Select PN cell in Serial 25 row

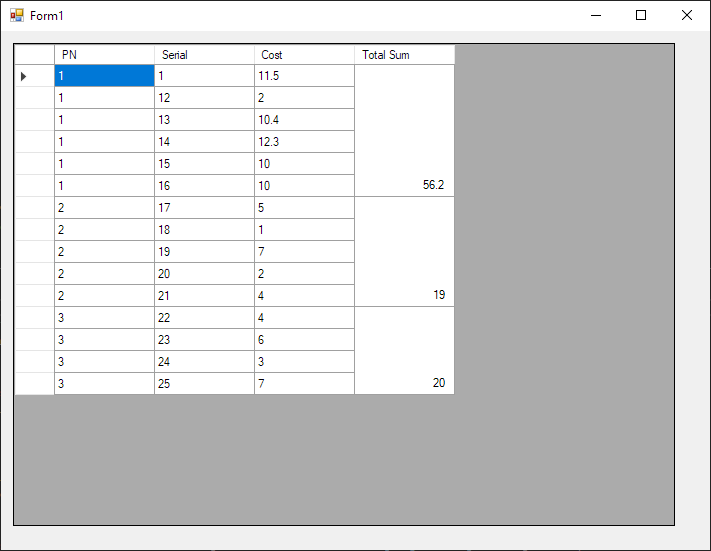pyautogui.click(x=104, y=384)
